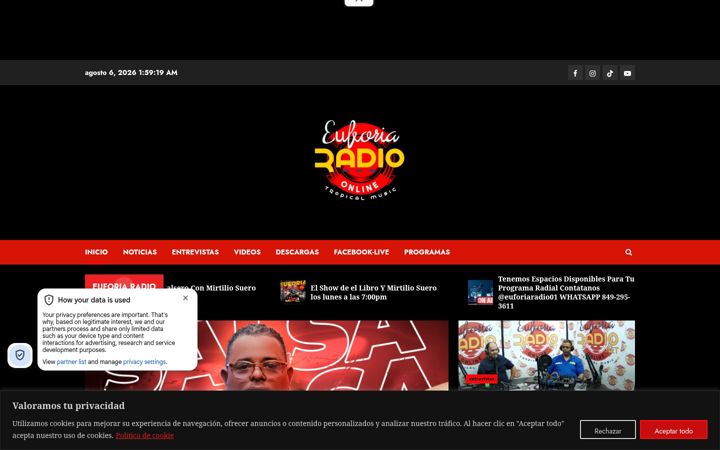Click the 'Valoramos tu privacidad' heading
This screenshot has height=450, width=720.
tap(68, 405)
